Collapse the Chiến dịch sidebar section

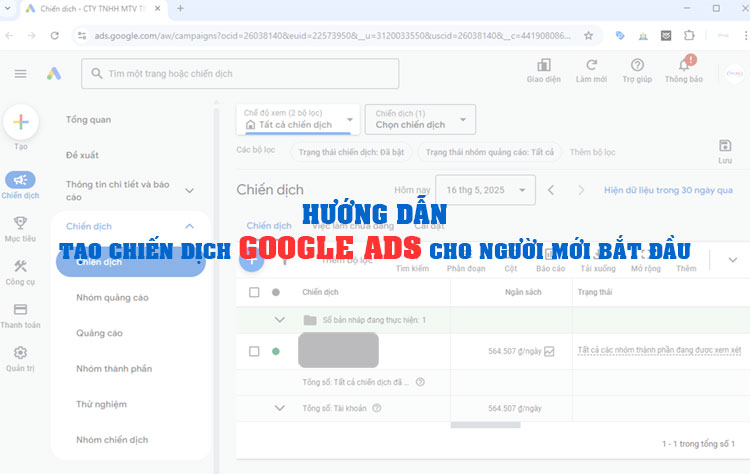point(189,226)
